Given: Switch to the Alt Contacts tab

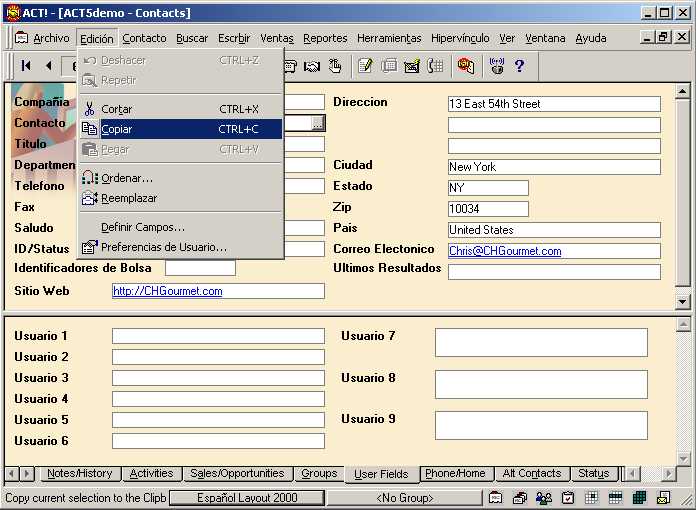Looking at the screenshot, I should [x=532, y=474].
